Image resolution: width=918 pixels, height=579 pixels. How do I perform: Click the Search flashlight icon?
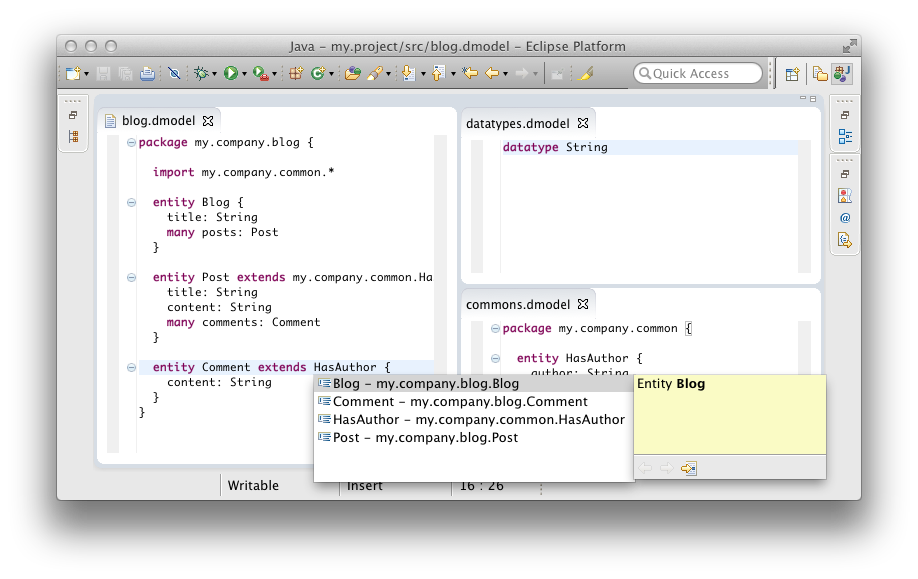coord(375,73)
